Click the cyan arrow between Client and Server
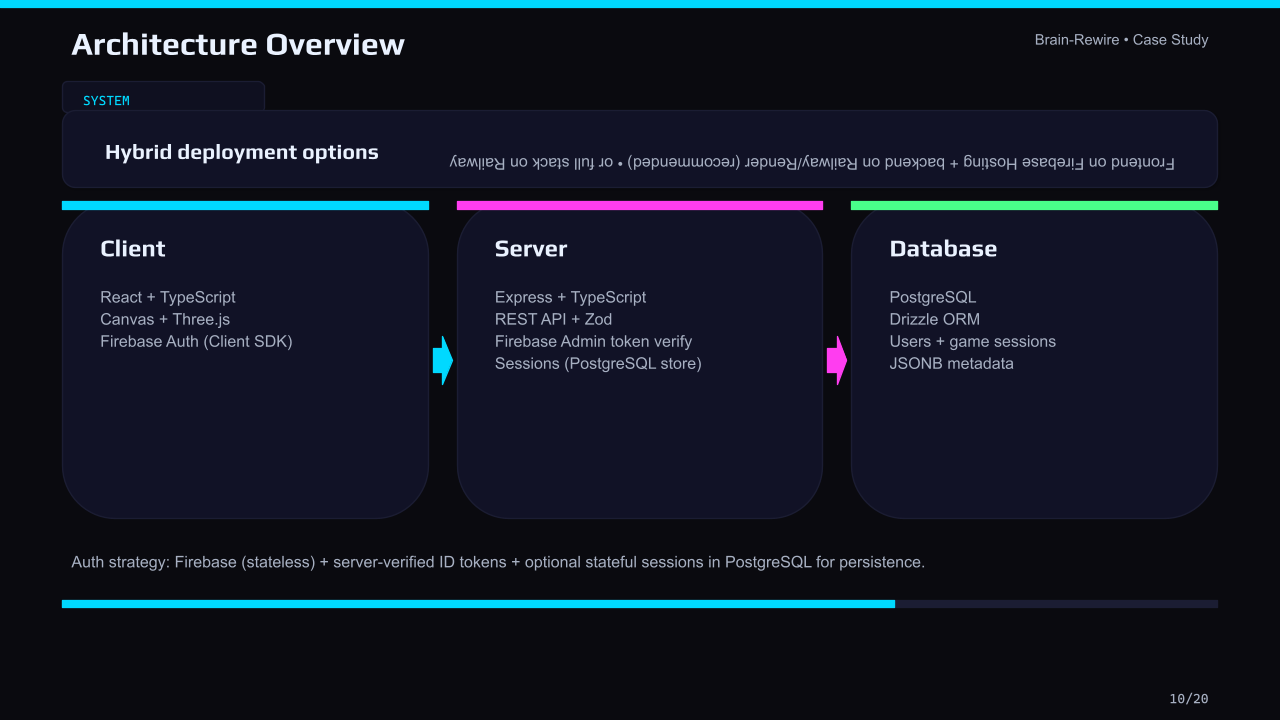1280x720 pixels. pos(443,360)
